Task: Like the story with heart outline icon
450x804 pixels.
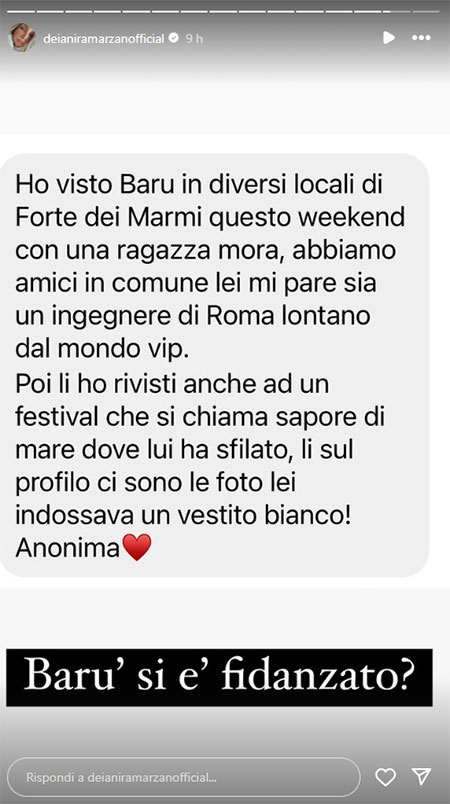Action: [x=385, y=776]
